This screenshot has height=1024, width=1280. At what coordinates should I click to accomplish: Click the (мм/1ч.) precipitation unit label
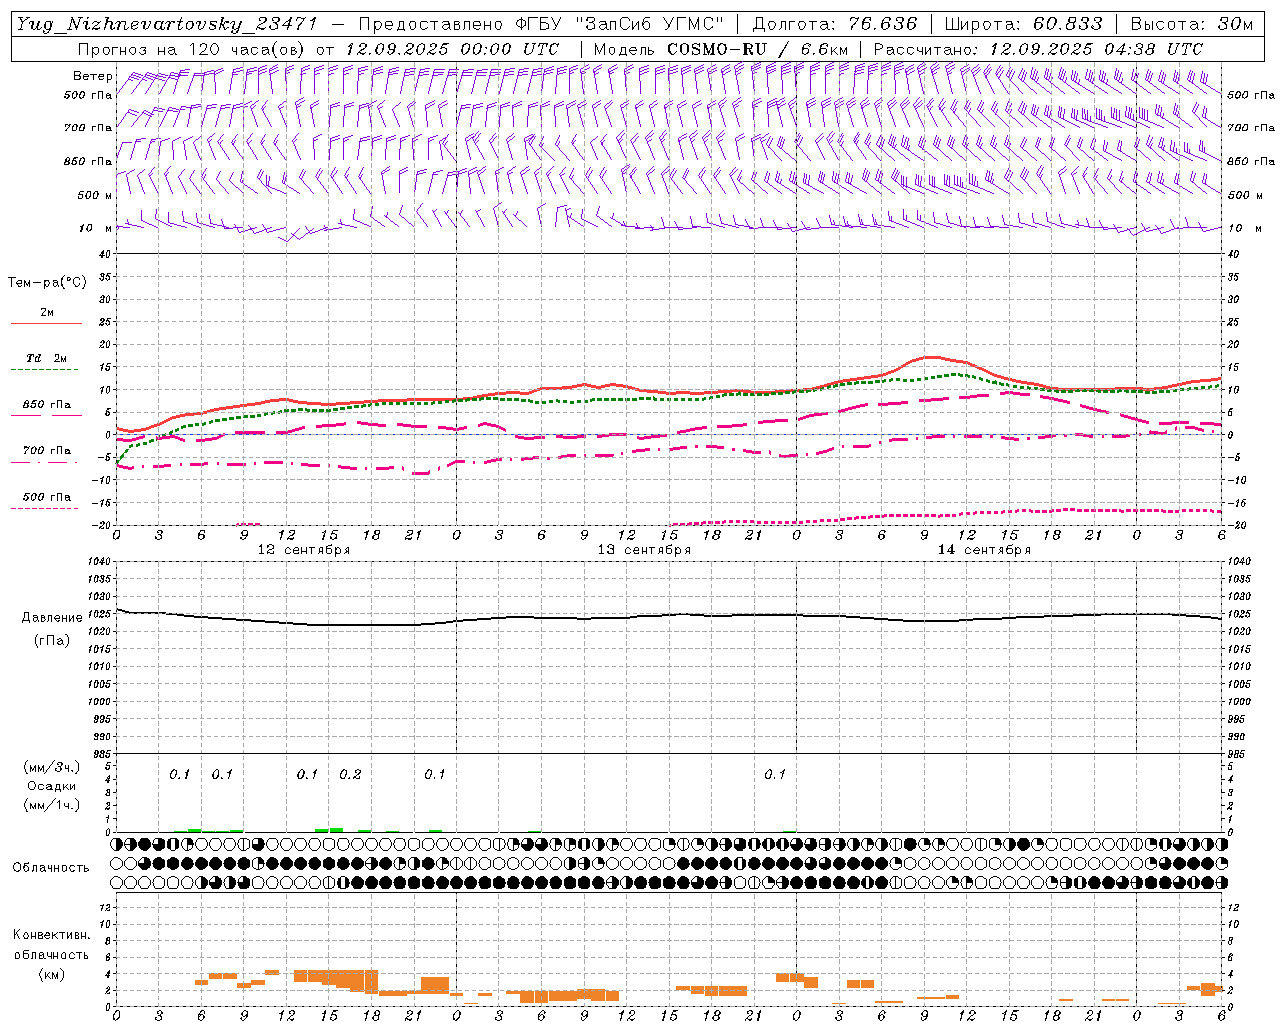click(52, 805)
